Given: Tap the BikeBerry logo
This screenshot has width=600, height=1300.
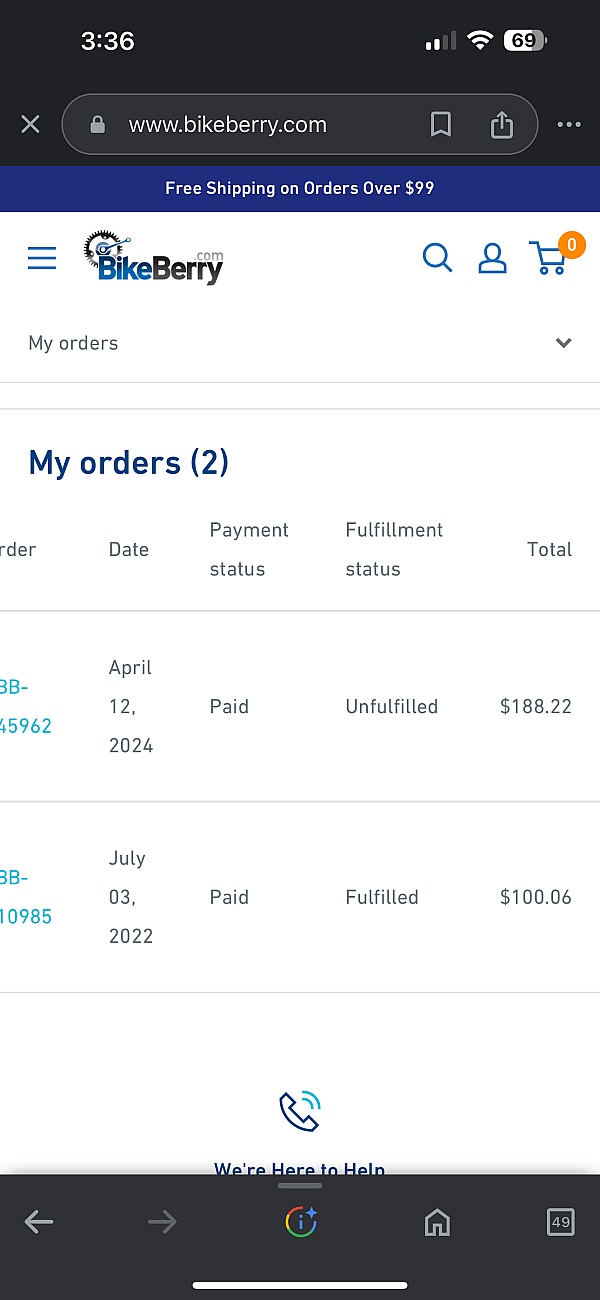Looking at the screenshot, I should coord(154,258).
